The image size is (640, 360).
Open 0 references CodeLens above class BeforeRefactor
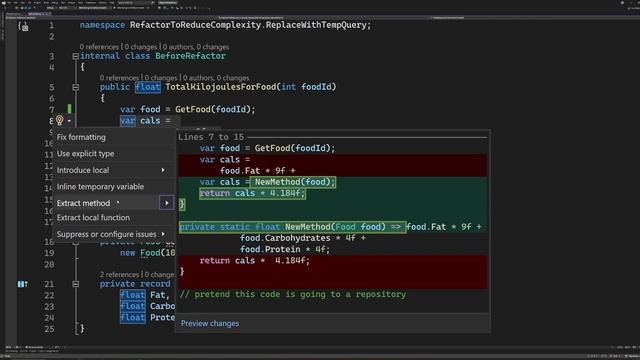pos(99,47)
